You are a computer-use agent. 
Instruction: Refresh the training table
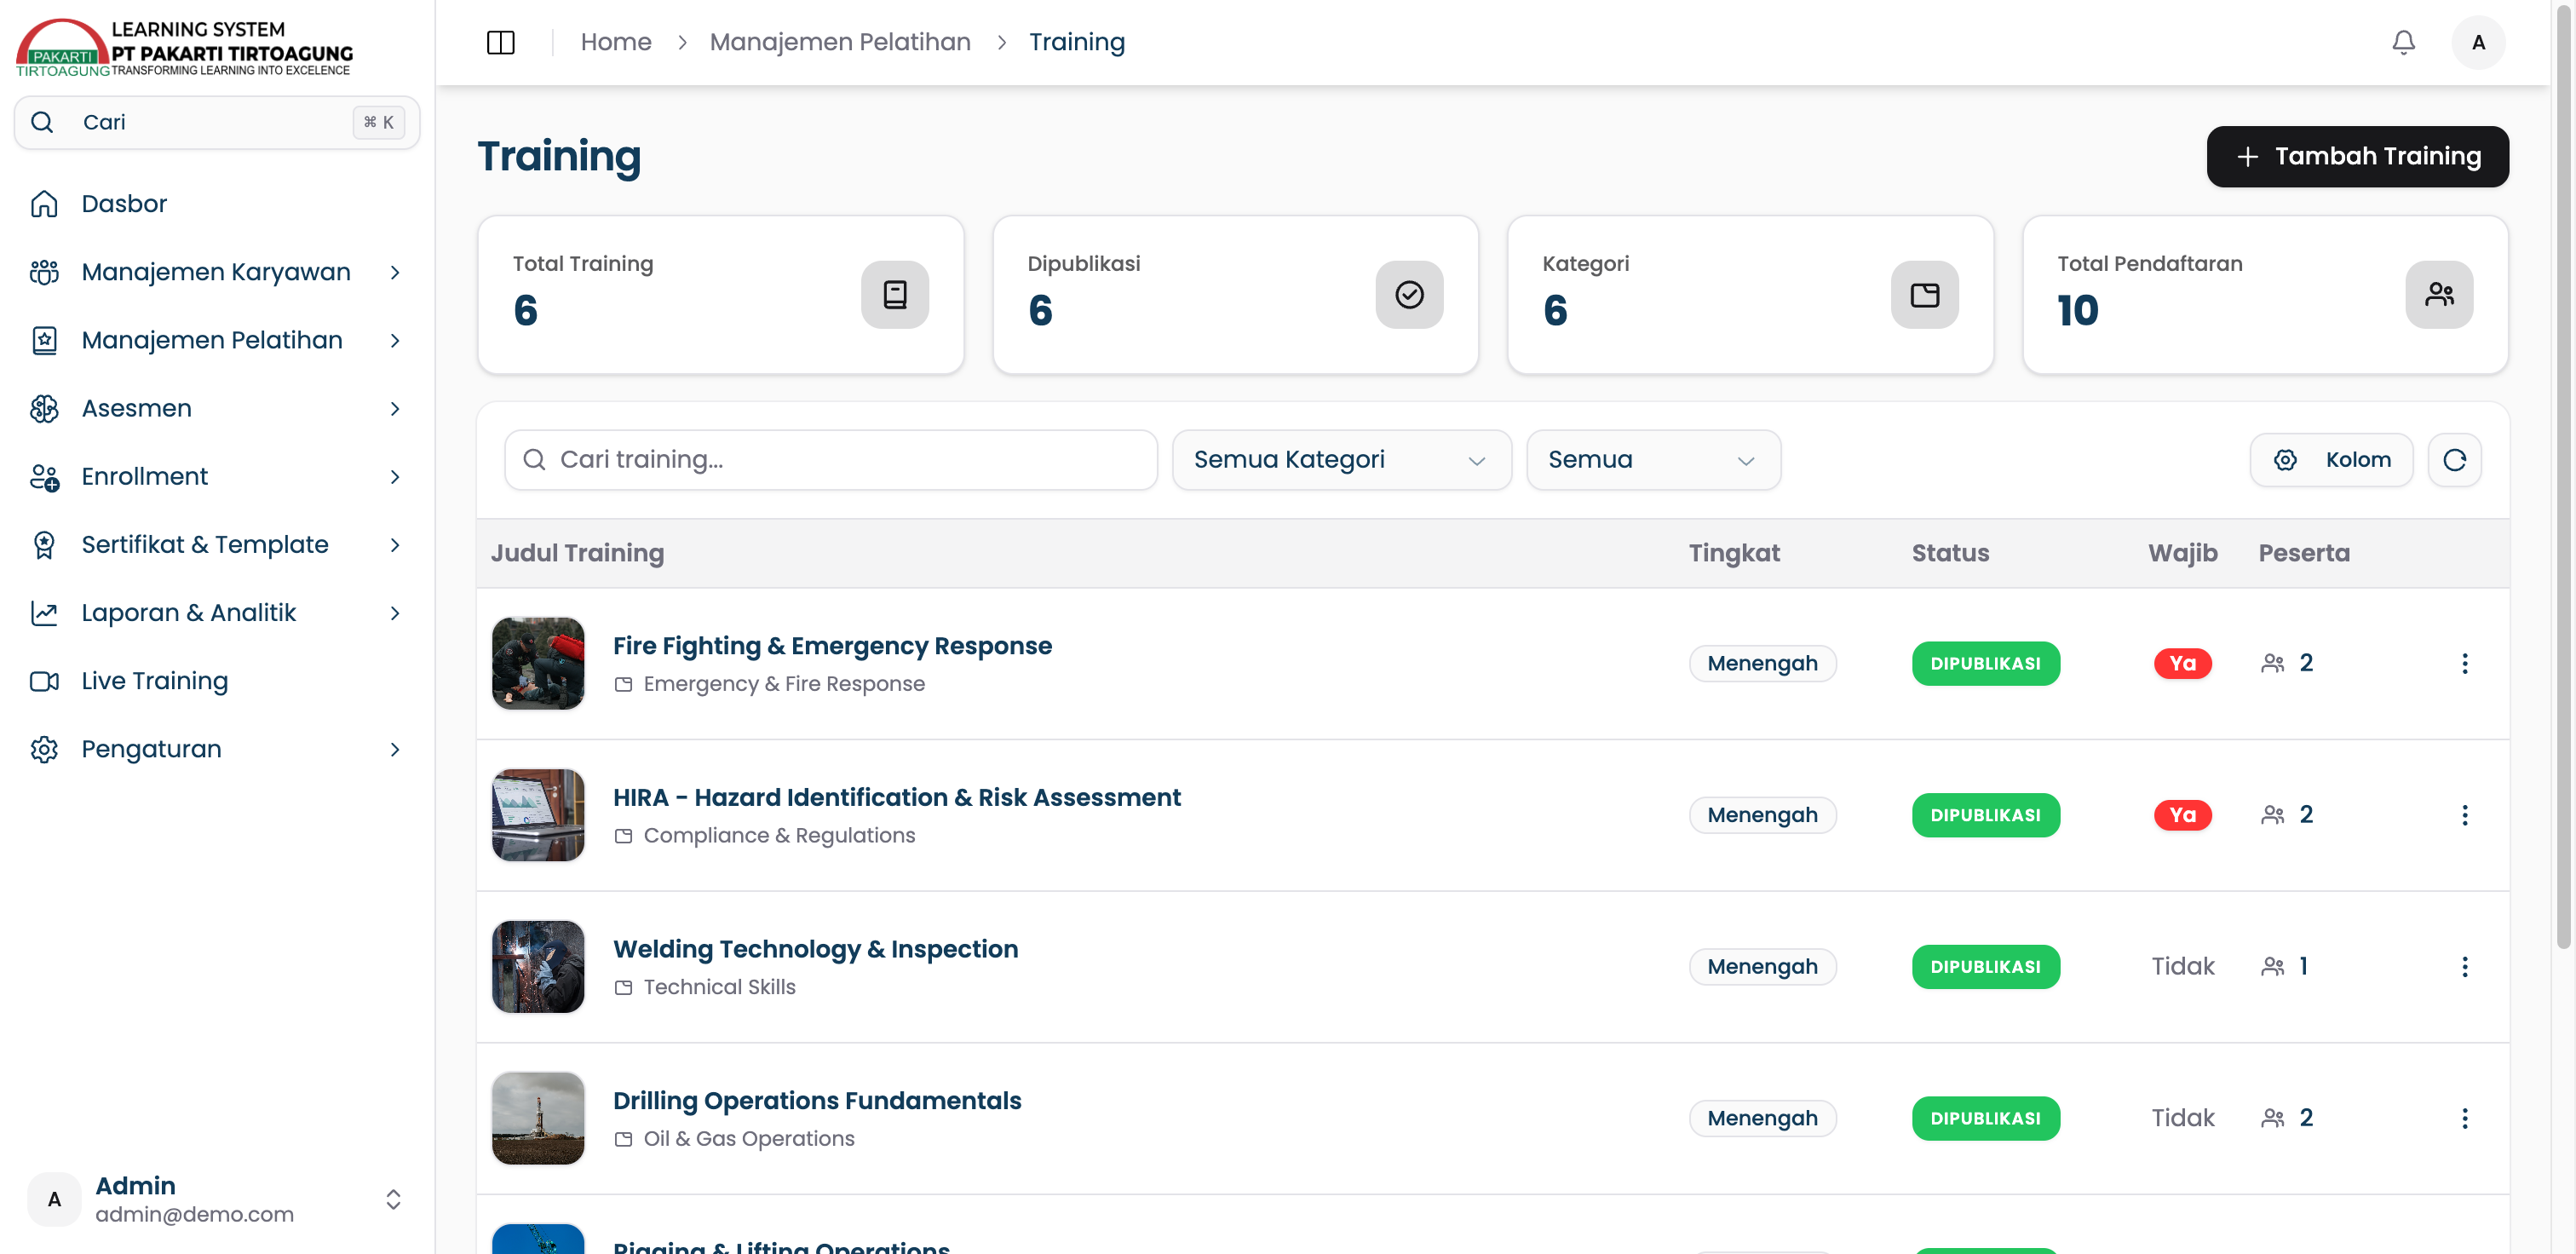click(x=2454, y=460)
